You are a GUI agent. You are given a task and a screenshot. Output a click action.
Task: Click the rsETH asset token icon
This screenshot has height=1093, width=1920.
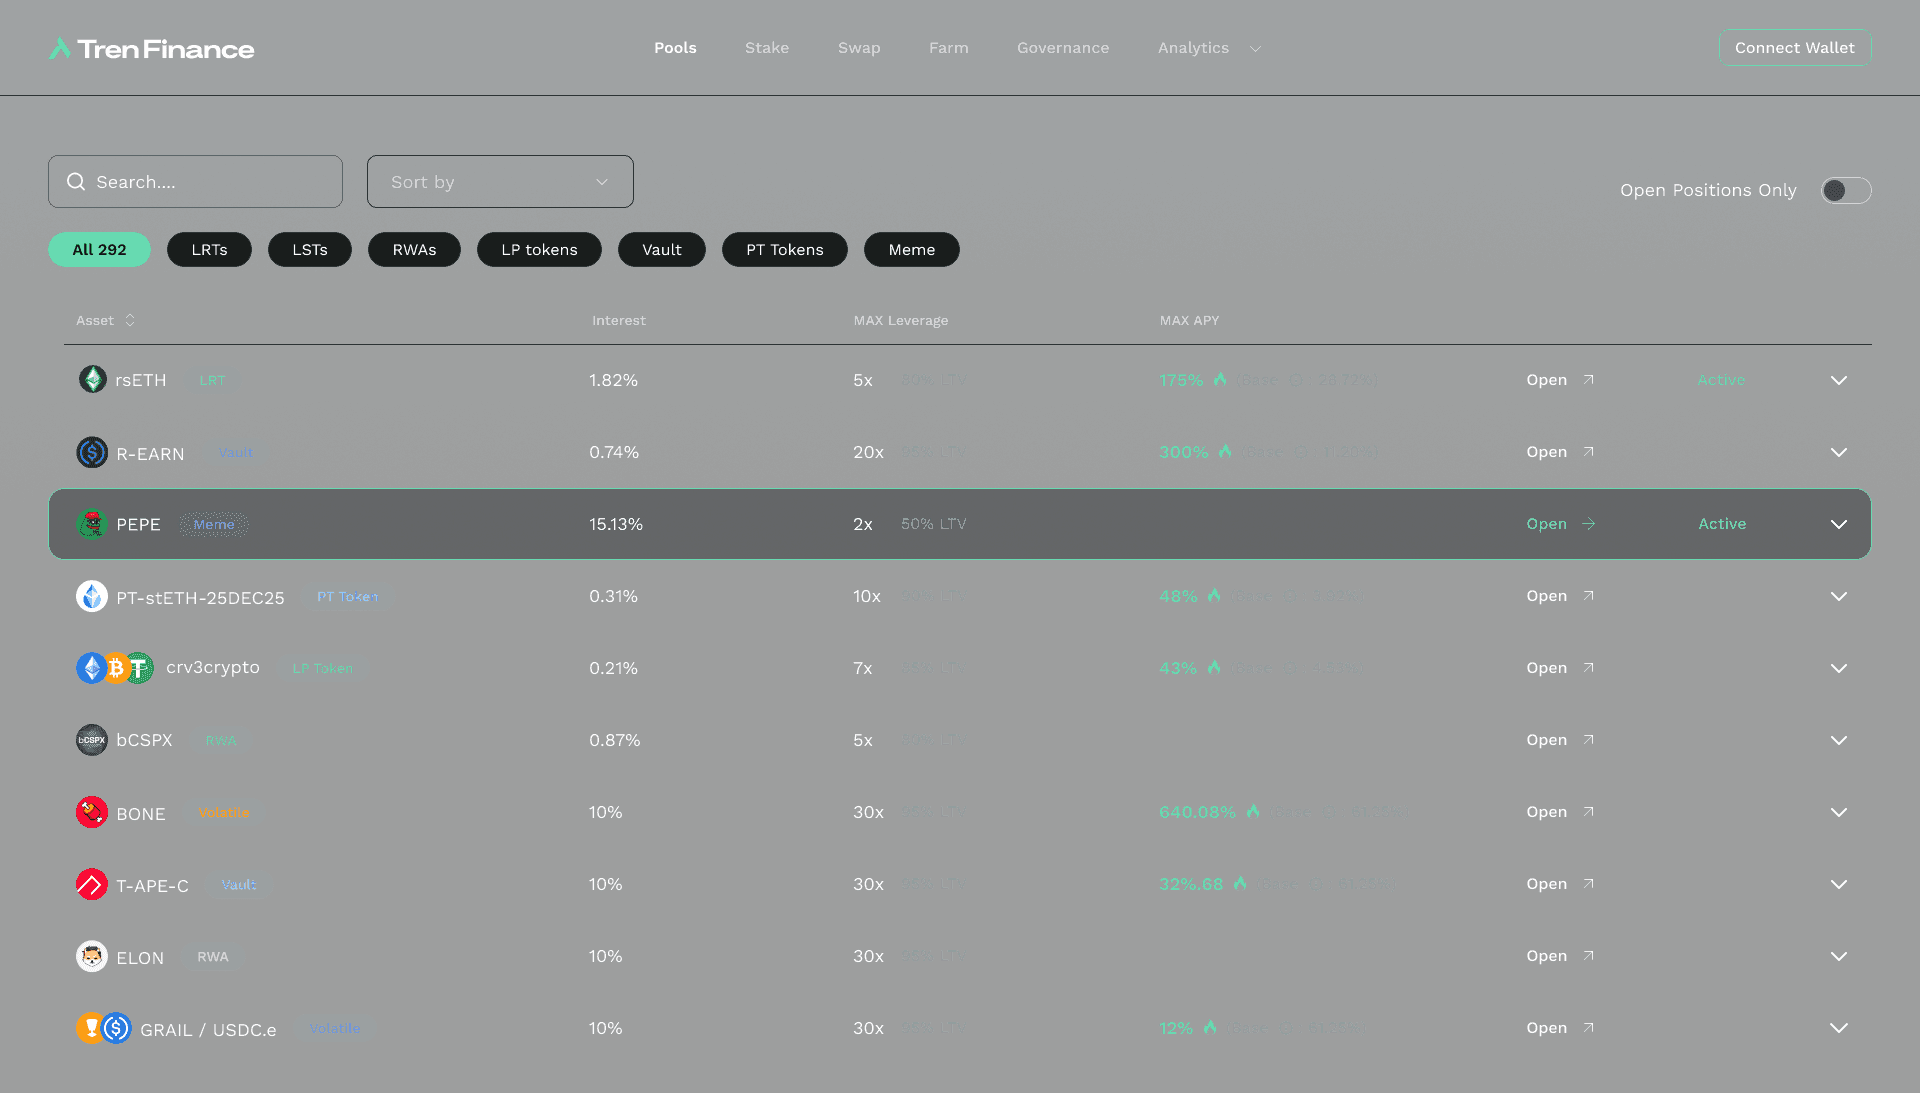click(x=92, y=380)
